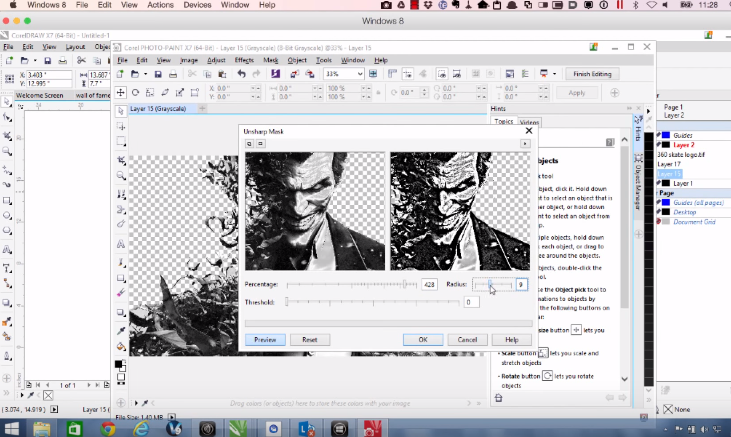Click the Percentage slider handle
Screen dimensions: 731x437
[x=405, y=284]
